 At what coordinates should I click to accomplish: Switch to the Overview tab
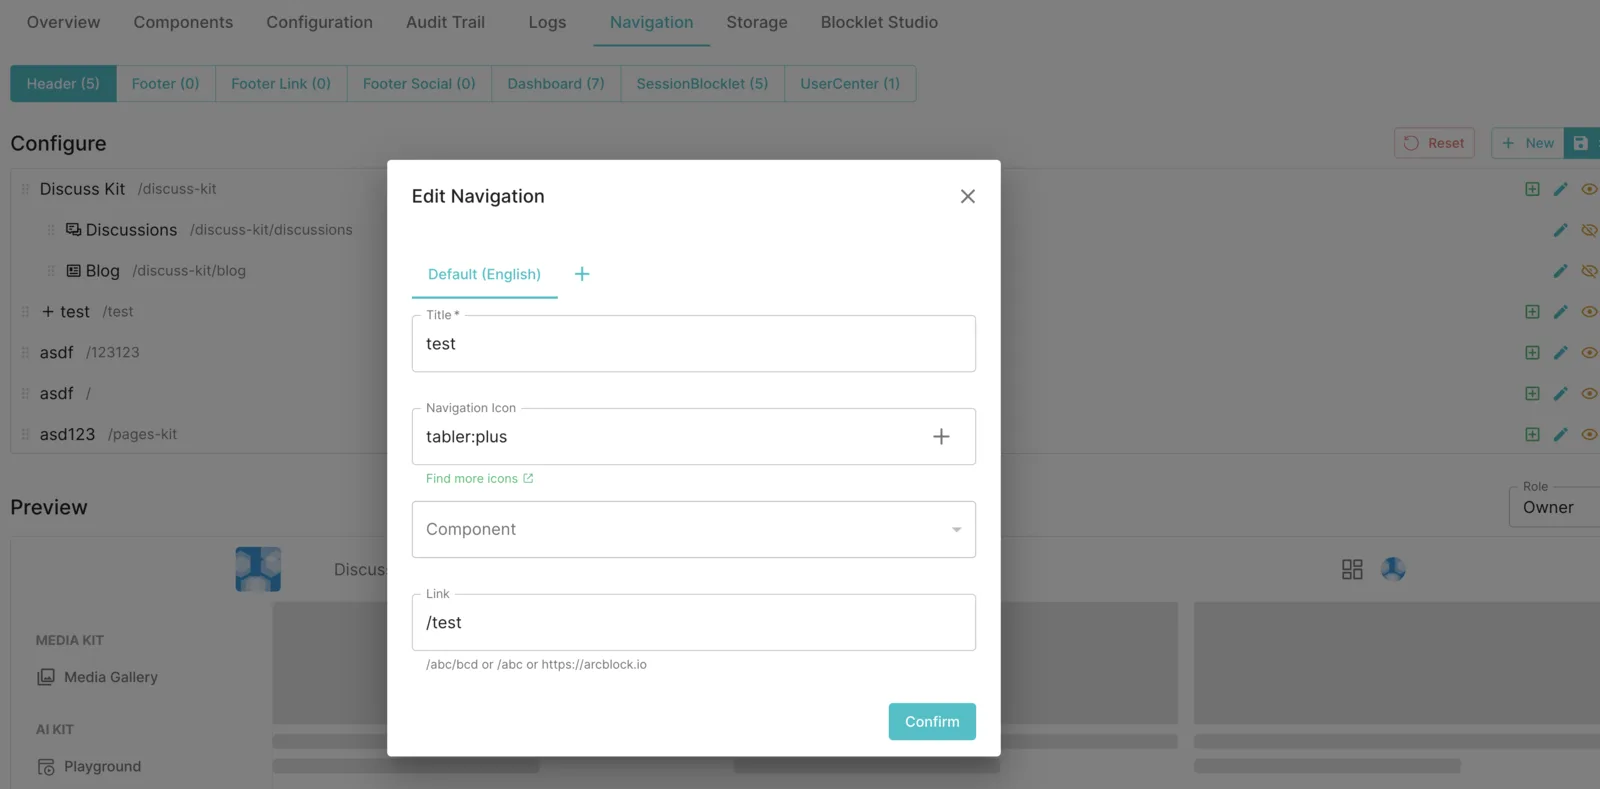tap(63, 22)
